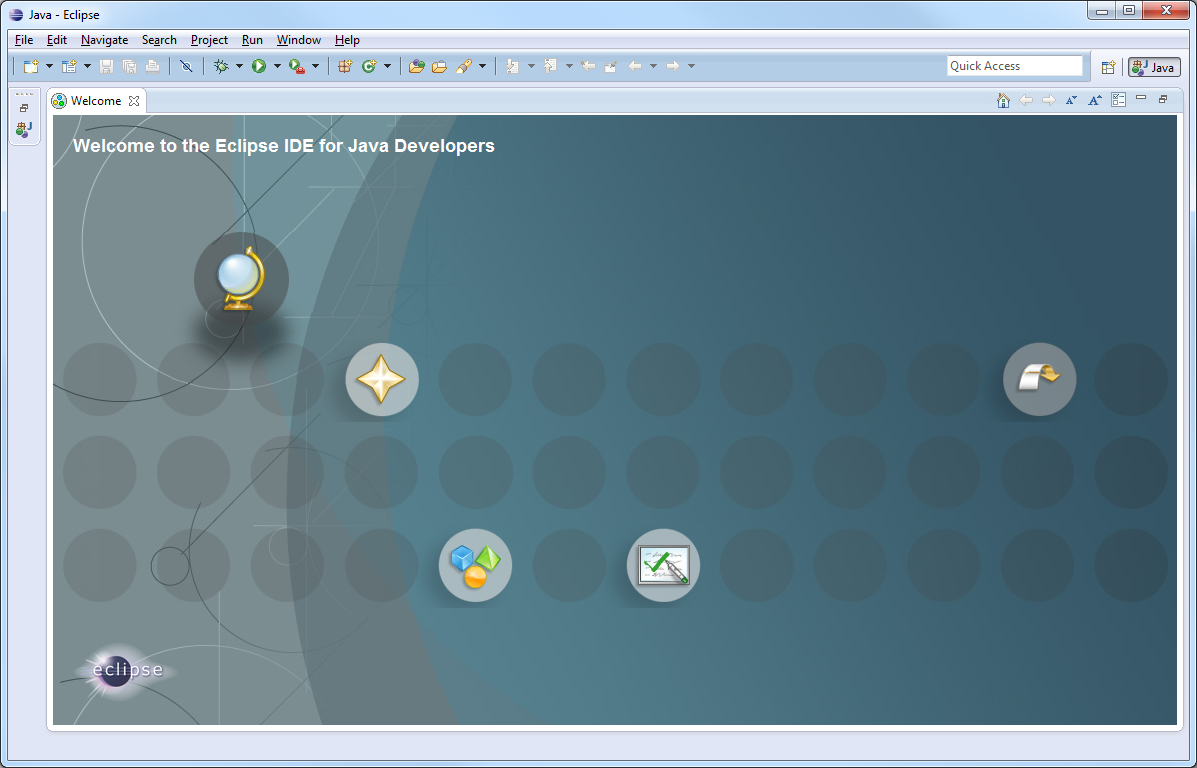
Task: Click Welcome page Navigate Forward arrow
Action: click(x=1049, y=100)
